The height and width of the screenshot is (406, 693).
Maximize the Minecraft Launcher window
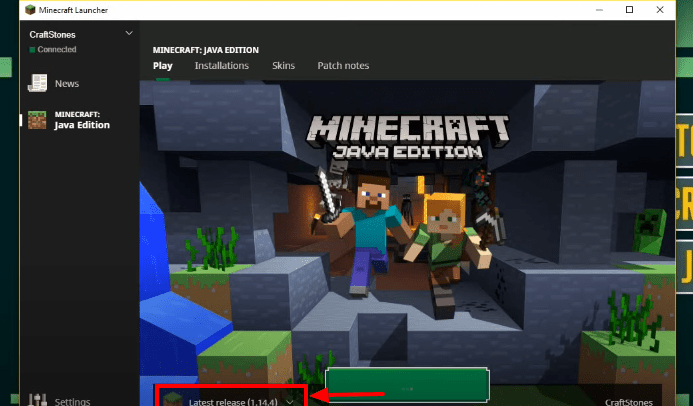629,10
